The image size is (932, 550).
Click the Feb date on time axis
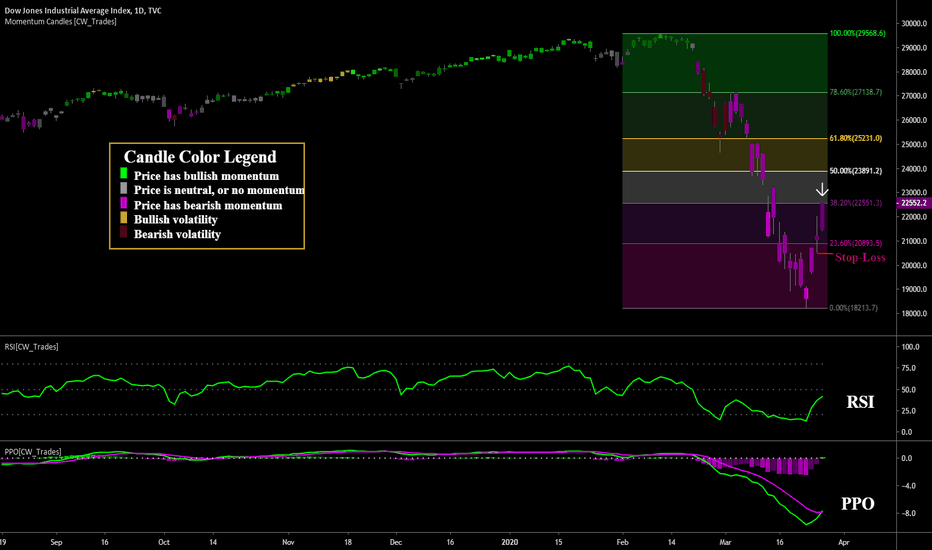tap(622, 542)
